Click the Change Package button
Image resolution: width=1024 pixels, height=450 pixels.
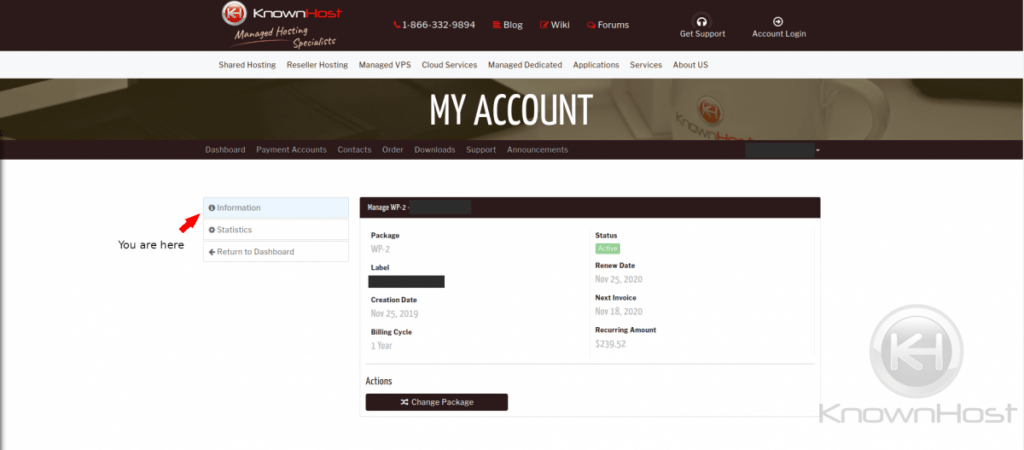(x=436, y=402)
